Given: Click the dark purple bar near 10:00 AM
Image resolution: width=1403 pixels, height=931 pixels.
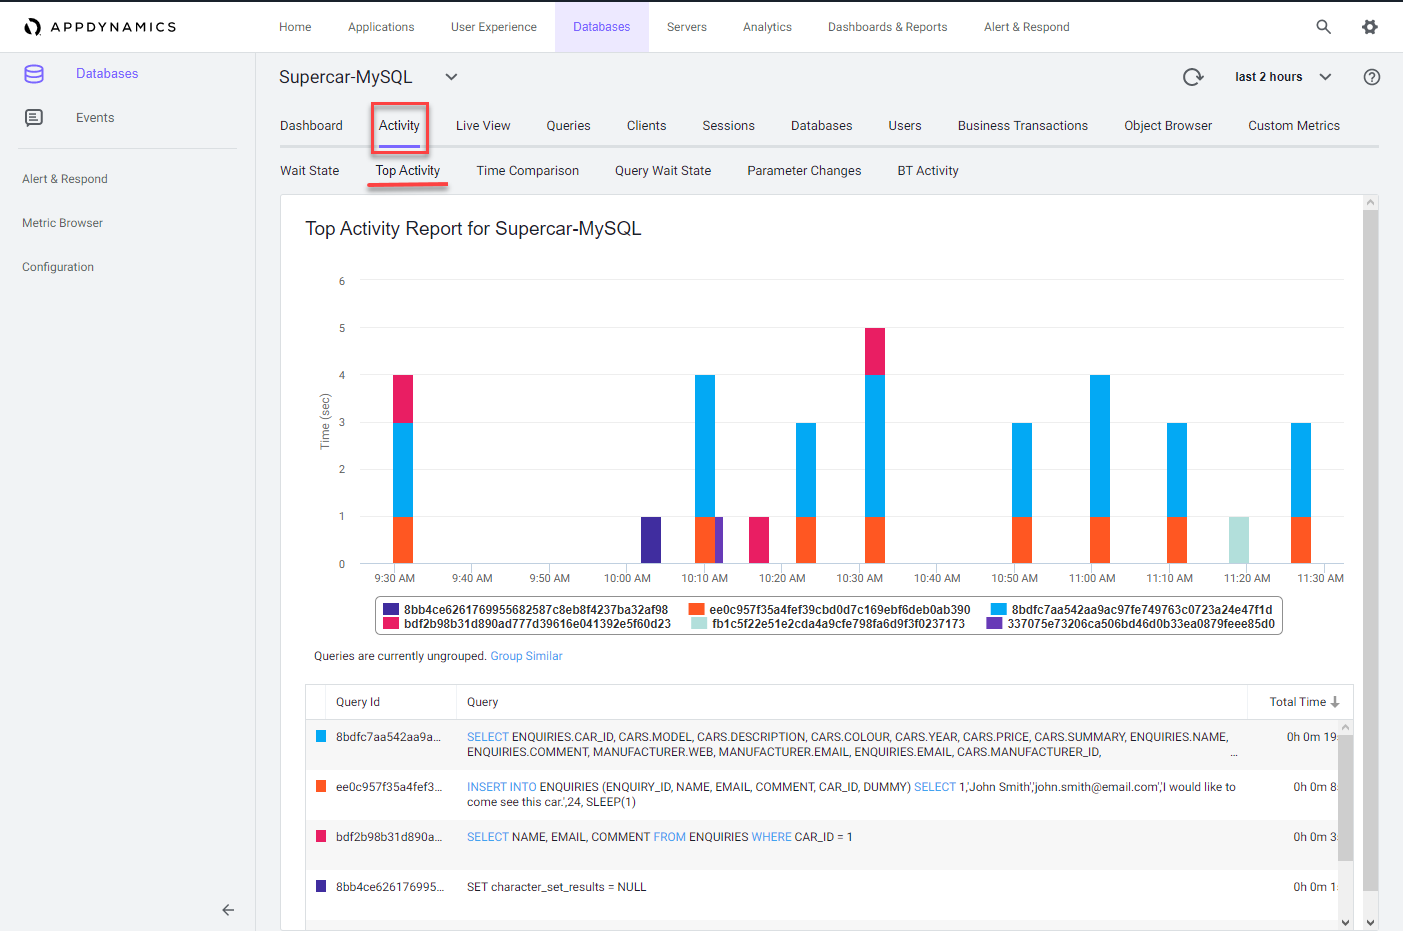Looking at the screenshot, I should click(x=651, y=540).
